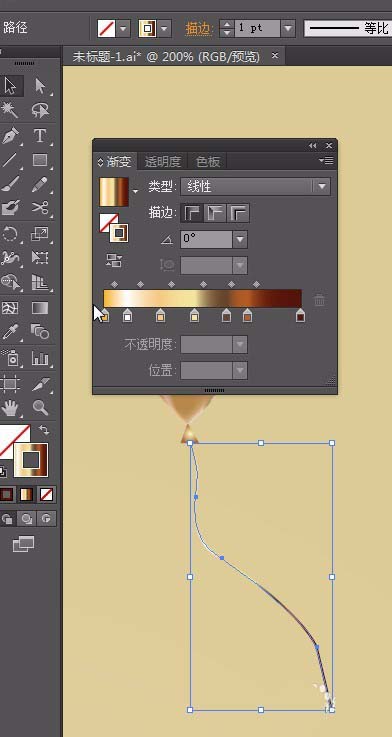This screenshot has width=392, height=737.
Task: Select the Pencil tool
Action: [40, 185]
